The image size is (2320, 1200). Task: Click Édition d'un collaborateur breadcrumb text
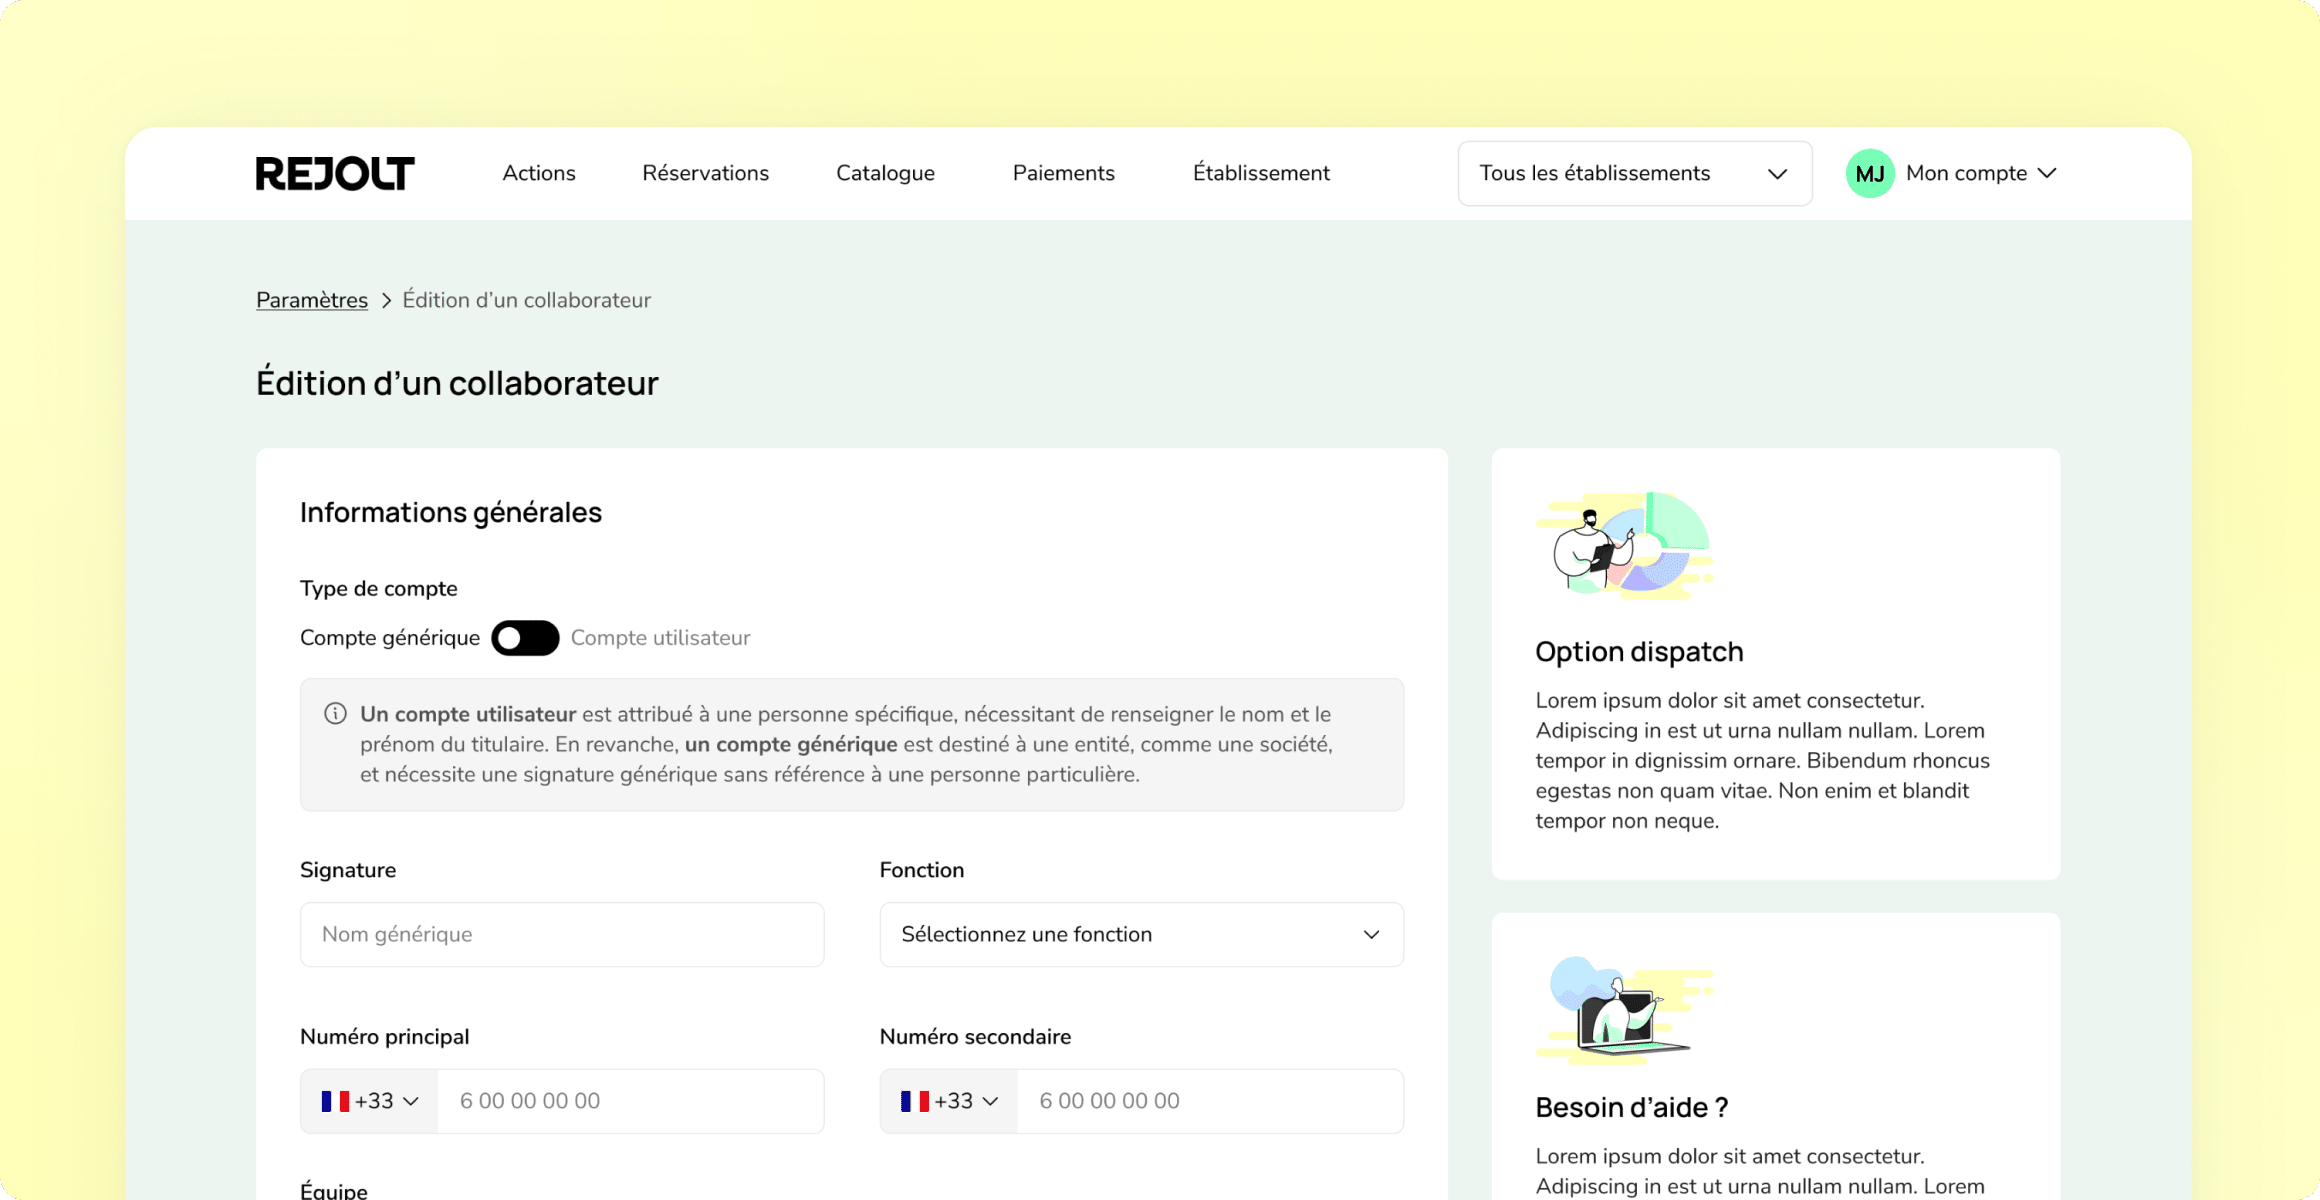point(527,300)
